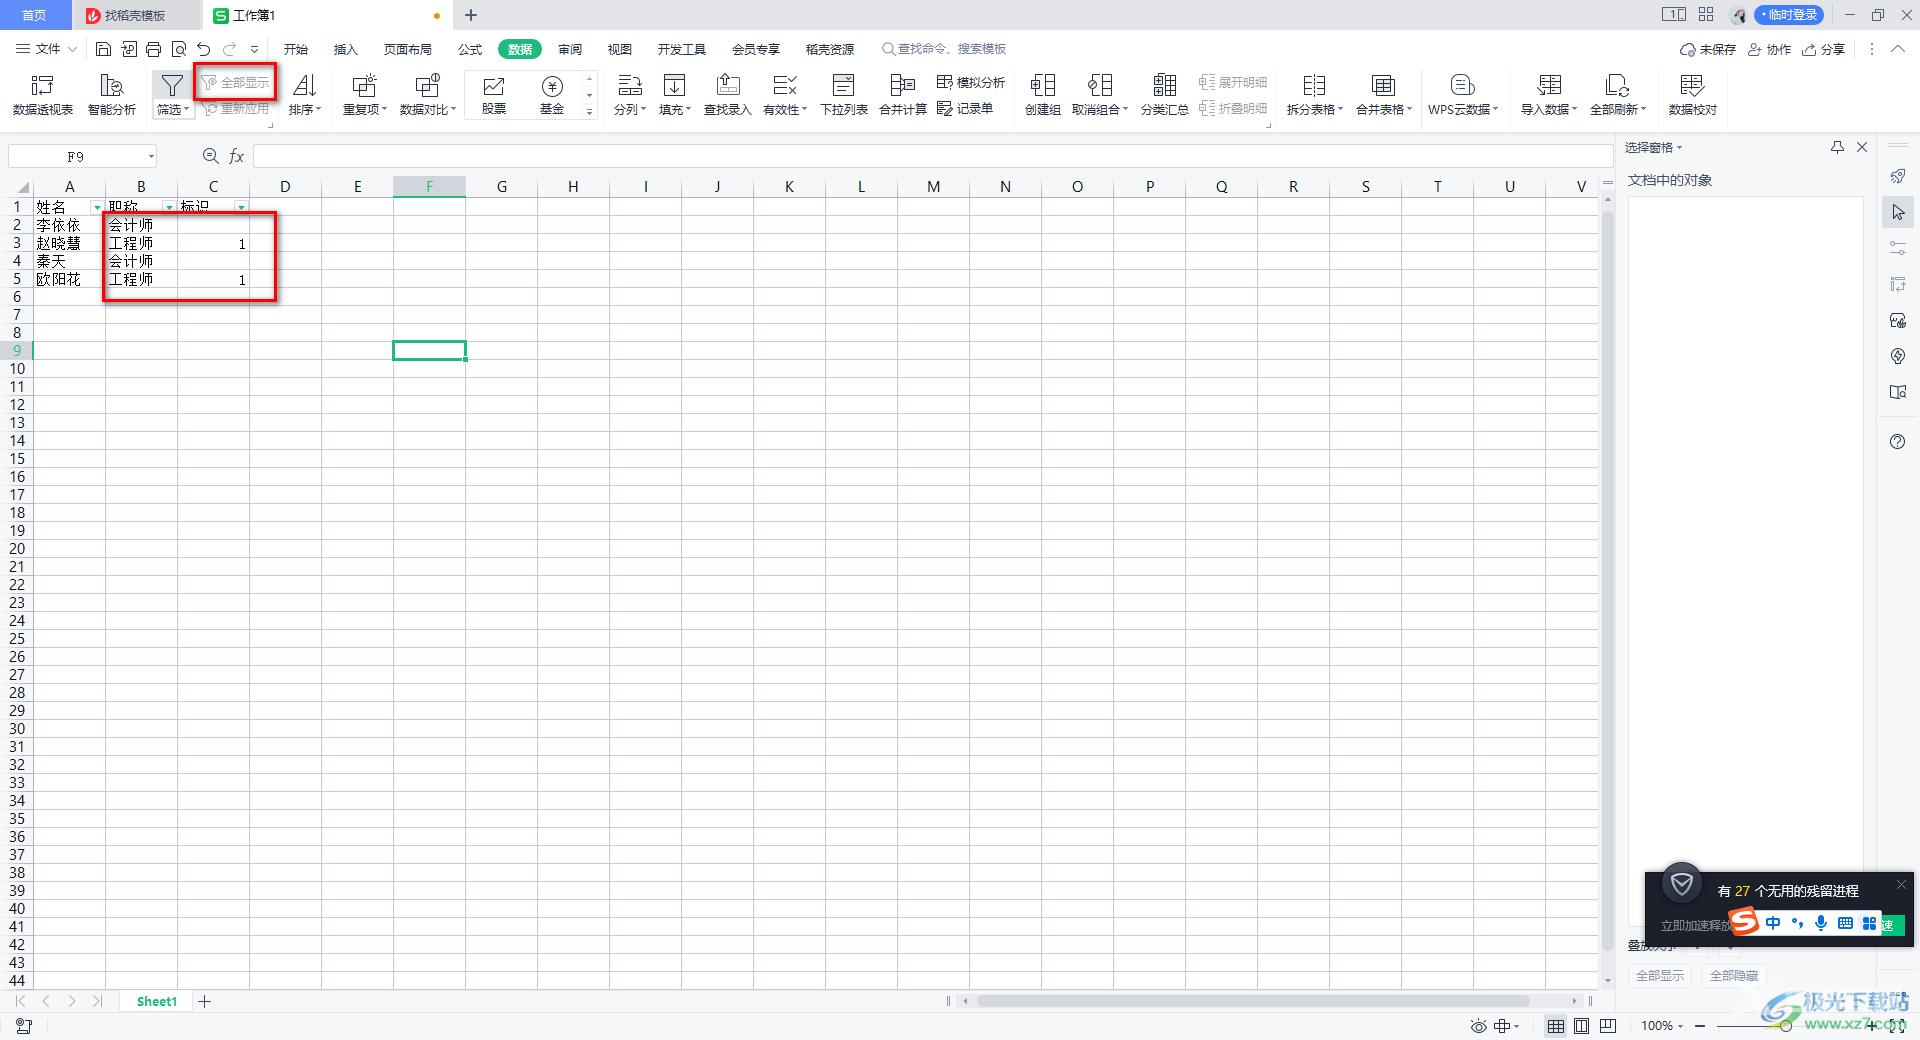Pin the 选择窗格 selection pane
Image resolution: width=1920 pixels, height=1040 pixels.
click(x=1837, y=147)
